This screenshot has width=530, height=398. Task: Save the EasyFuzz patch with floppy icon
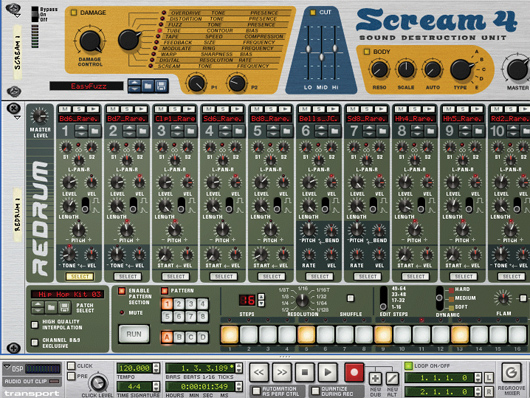[161, 86]
